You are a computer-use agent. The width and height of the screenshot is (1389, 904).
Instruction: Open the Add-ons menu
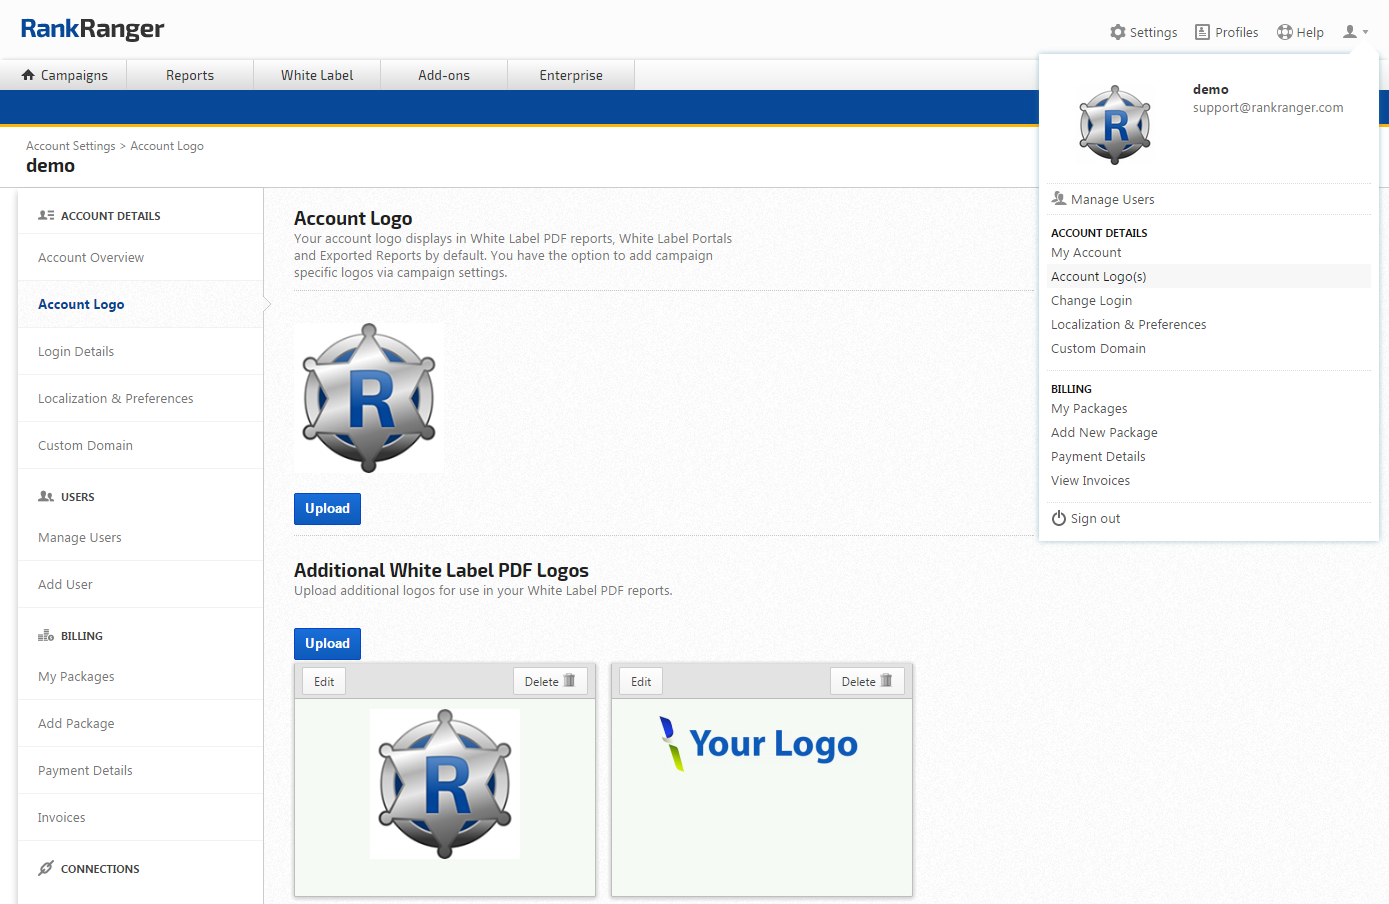(444, 75)
